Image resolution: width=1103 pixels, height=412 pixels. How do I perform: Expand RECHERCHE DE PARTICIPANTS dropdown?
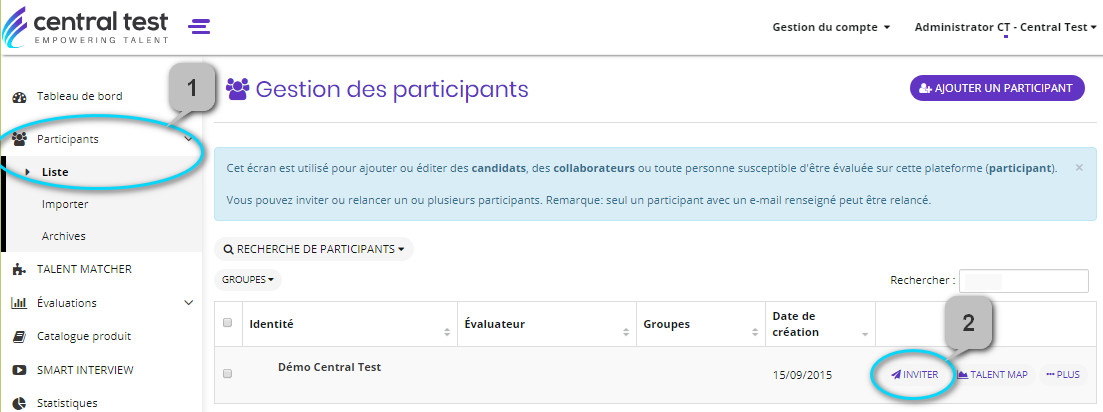[314, 249]
